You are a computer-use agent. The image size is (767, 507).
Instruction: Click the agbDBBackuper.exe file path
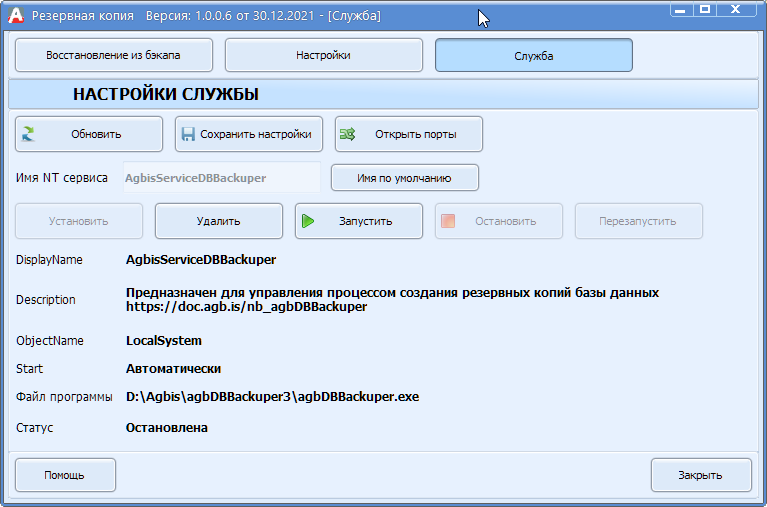click(272, 396)
